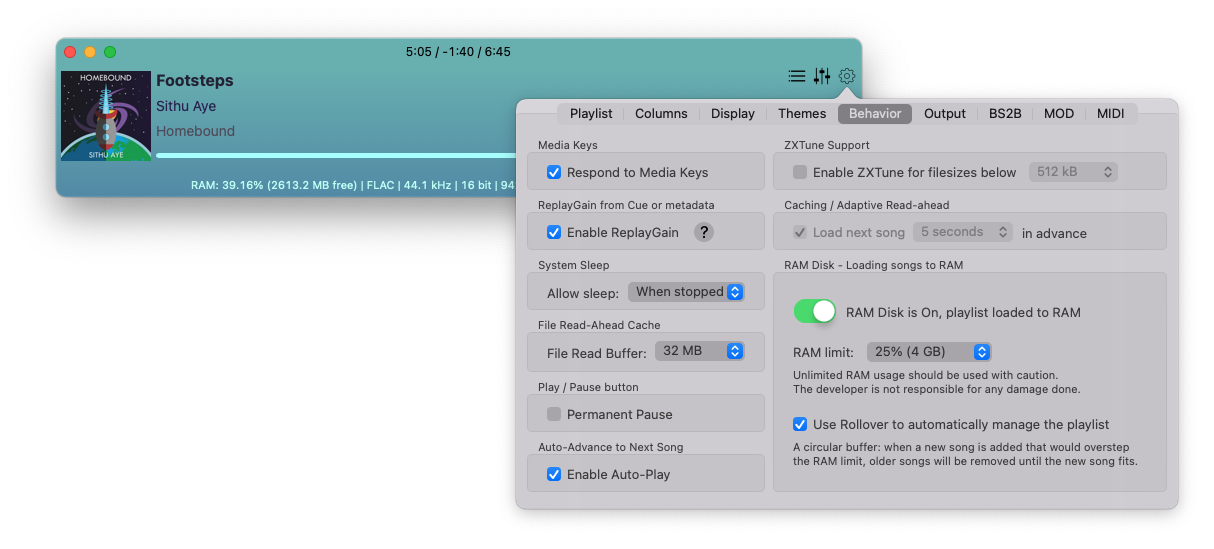Click the ReplayGain help question mark
The height and width of the screenshot is (549, 1214).
[x=704, y=232]
